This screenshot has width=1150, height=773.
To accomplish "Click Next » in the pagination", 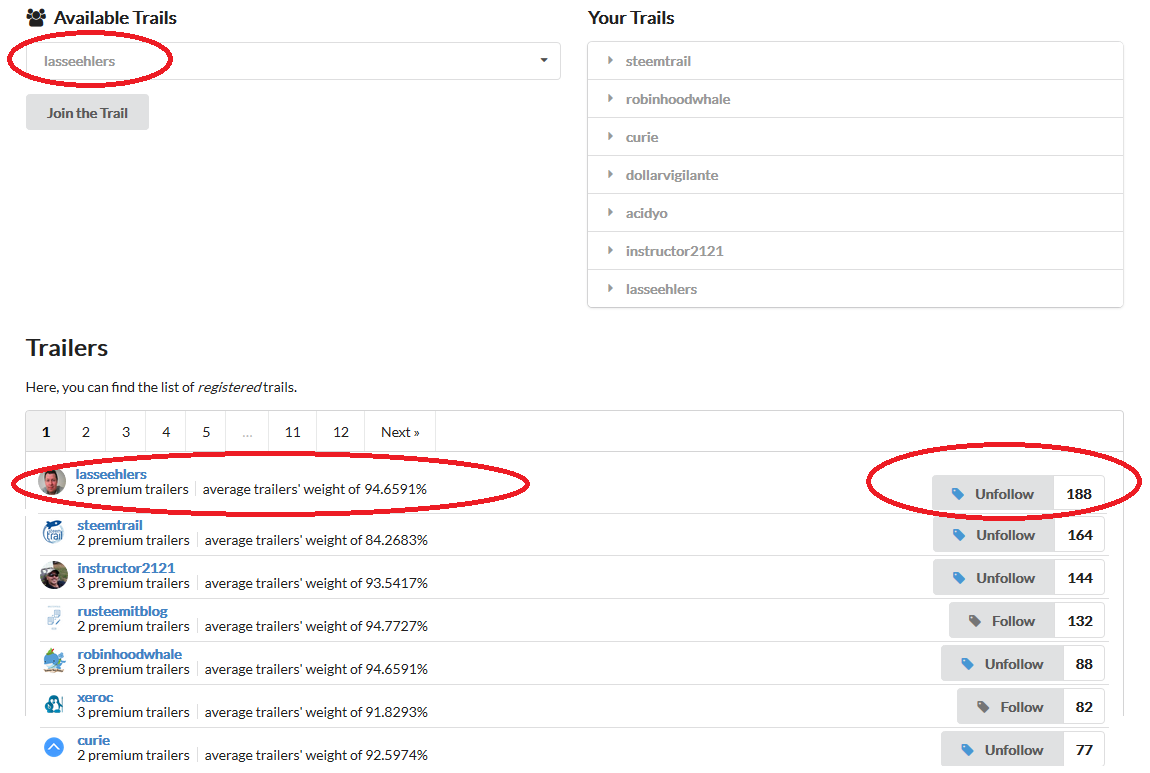I will click(400, 432).
